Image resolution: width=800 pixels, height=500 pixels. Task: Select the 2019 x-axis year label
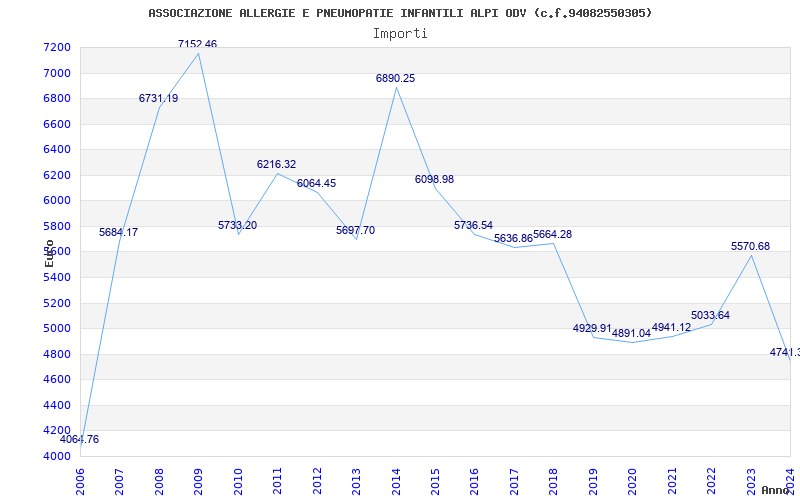593,481
